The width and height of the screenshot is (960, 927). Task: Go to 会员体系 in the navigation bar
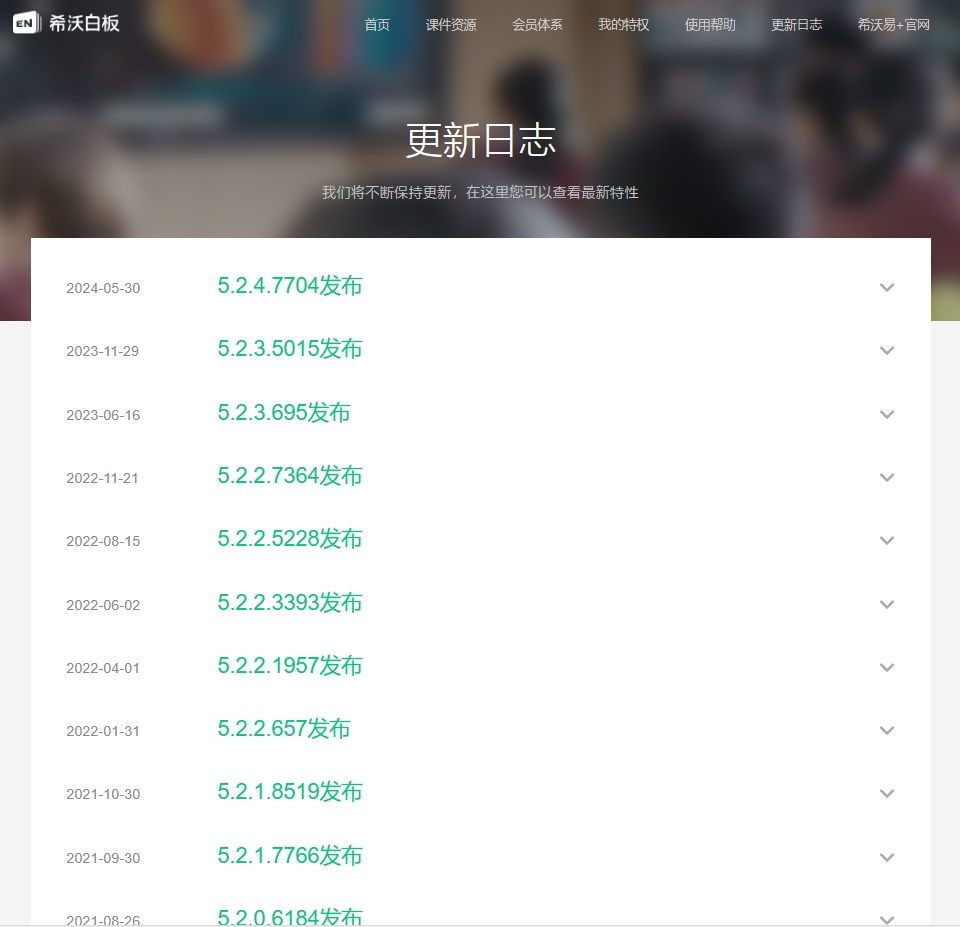coord(537,24)
